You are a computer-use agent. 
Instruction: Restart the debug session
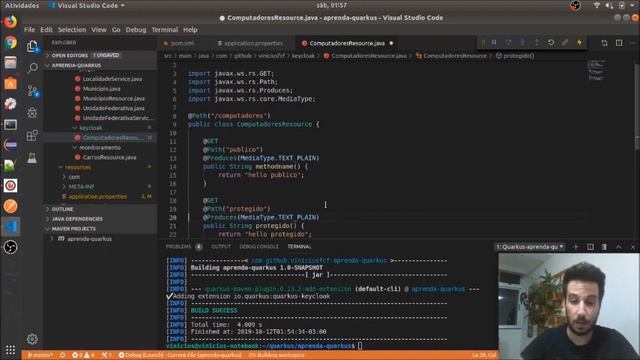coord(551,42)
